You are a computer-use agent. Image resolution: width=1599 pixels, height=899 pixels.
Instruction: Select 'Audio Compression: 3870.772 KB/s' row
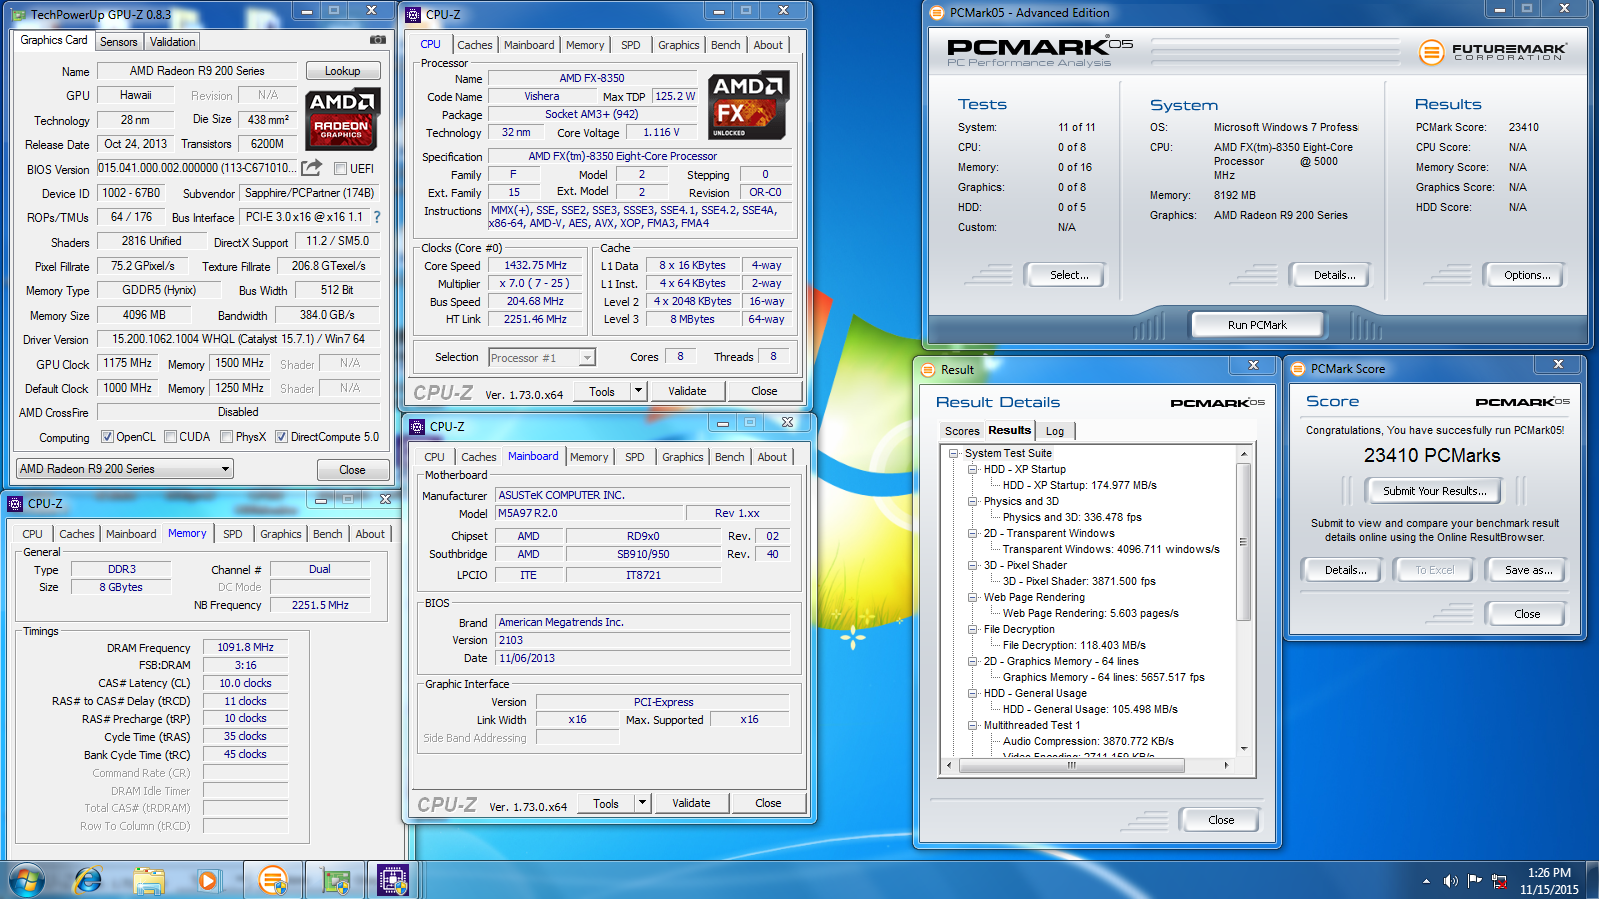click(x=1088, y=741)
